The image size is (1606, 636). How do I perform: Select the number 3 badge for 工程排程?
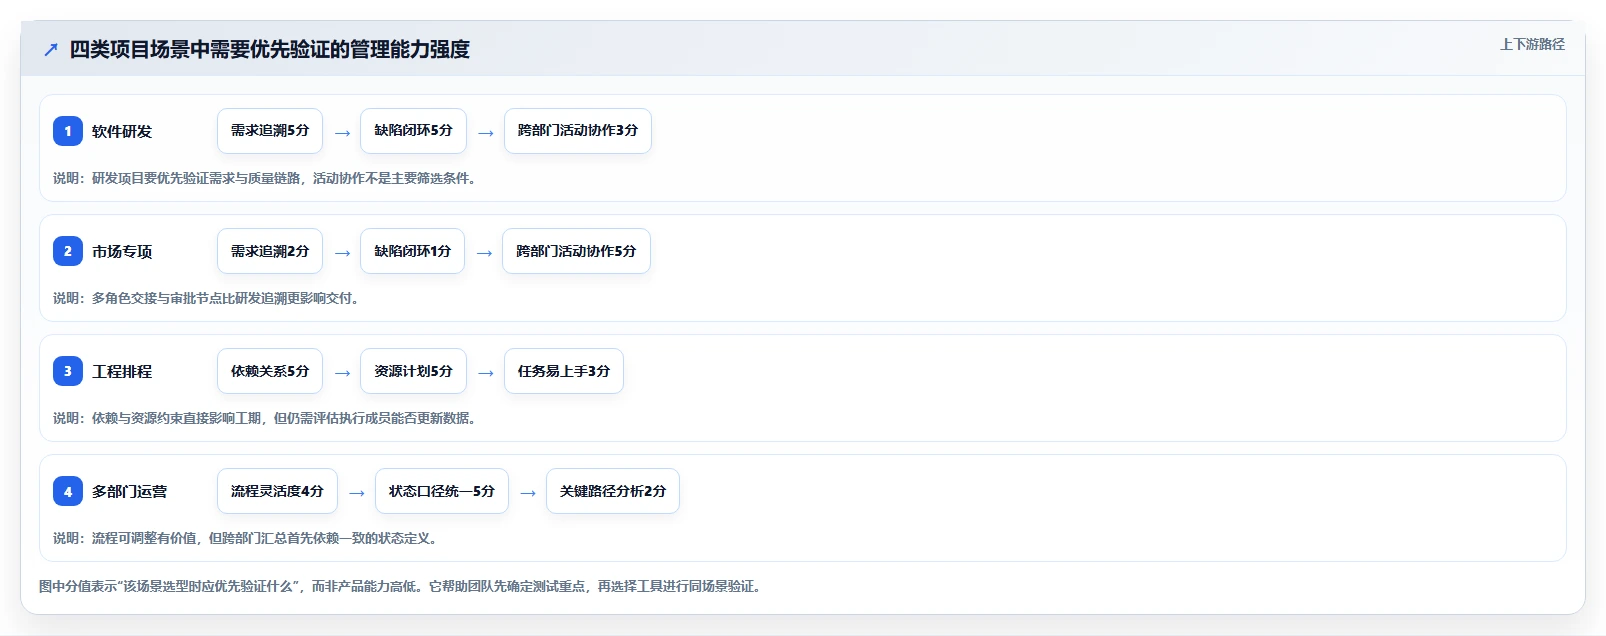[x=68, y=371]
